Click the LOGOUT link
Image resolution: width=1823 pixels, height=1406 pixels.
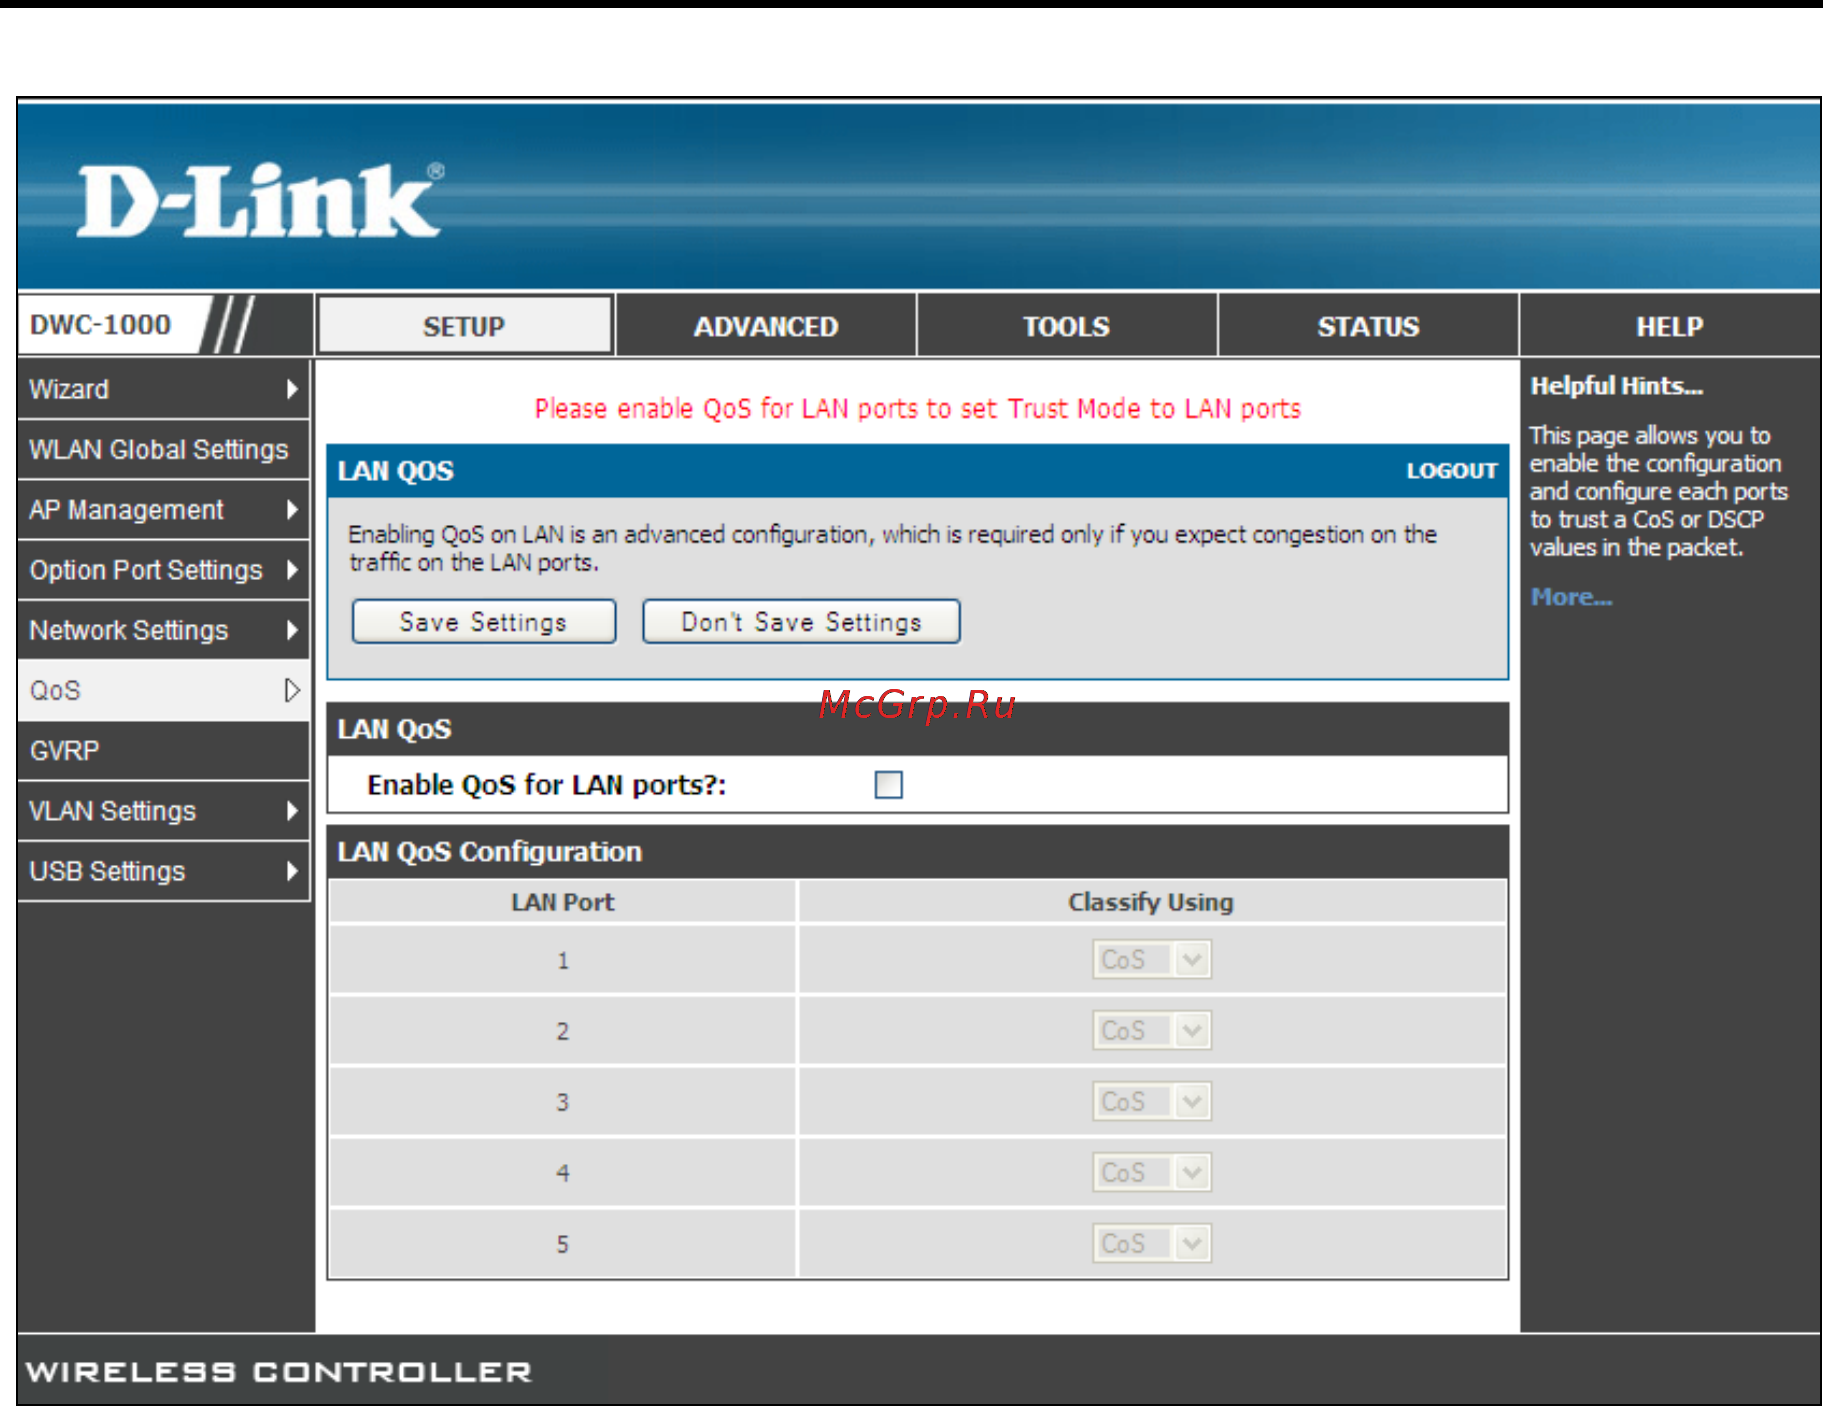pyautogui.click(x=1451, y=471)
